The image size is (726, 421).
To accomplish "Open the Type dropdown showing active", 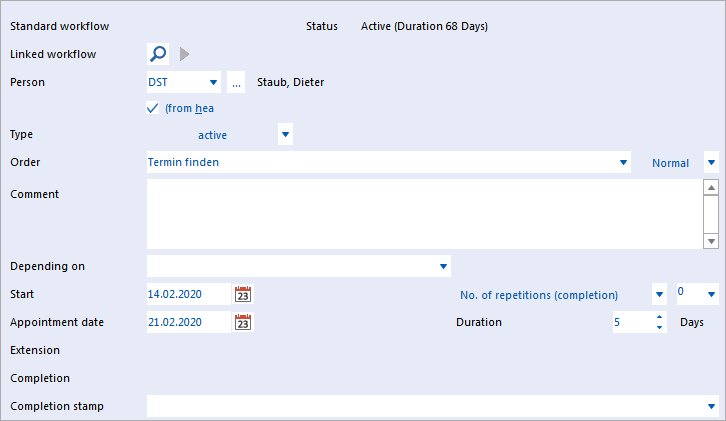I will pyautogui.click(x=285, y=134).
